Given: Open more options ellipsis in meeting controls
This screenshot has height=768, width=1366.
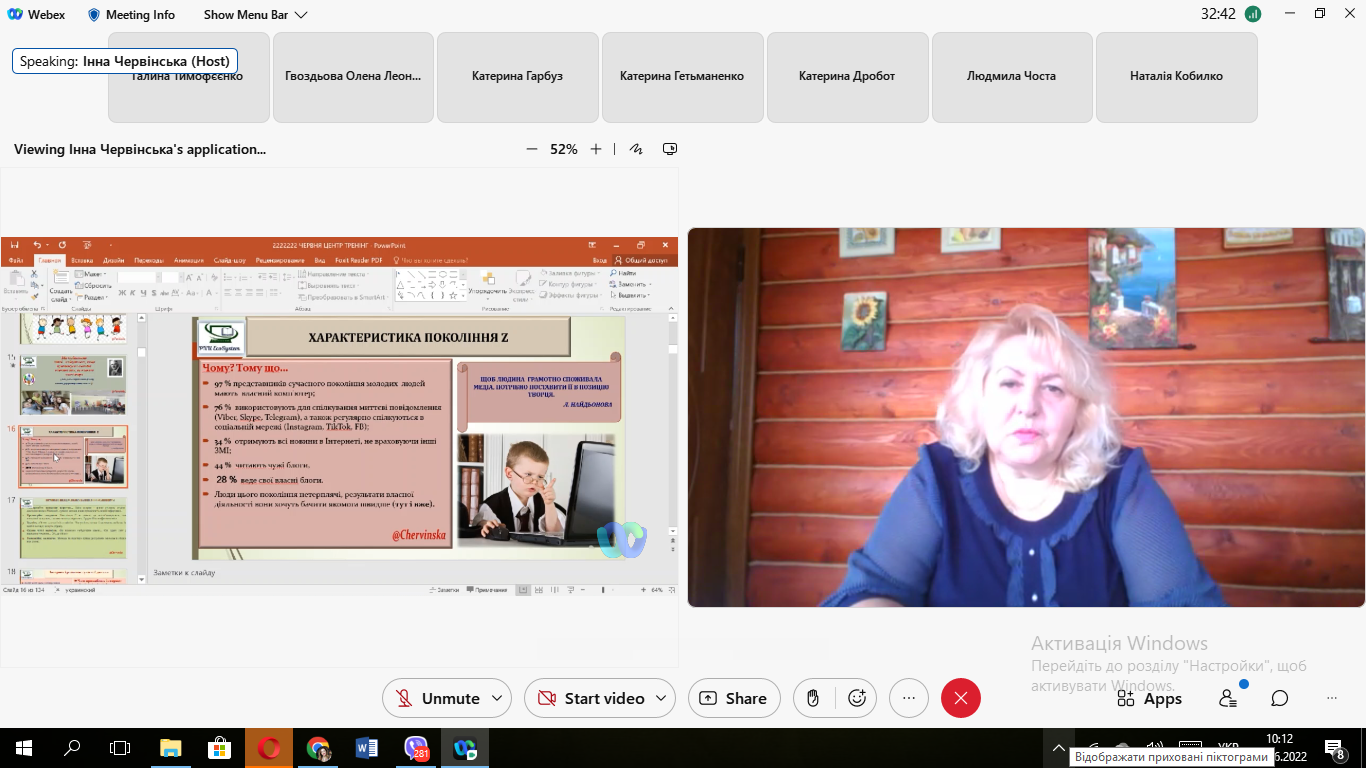Looking at the screenshot, I should tap(908, 698).
